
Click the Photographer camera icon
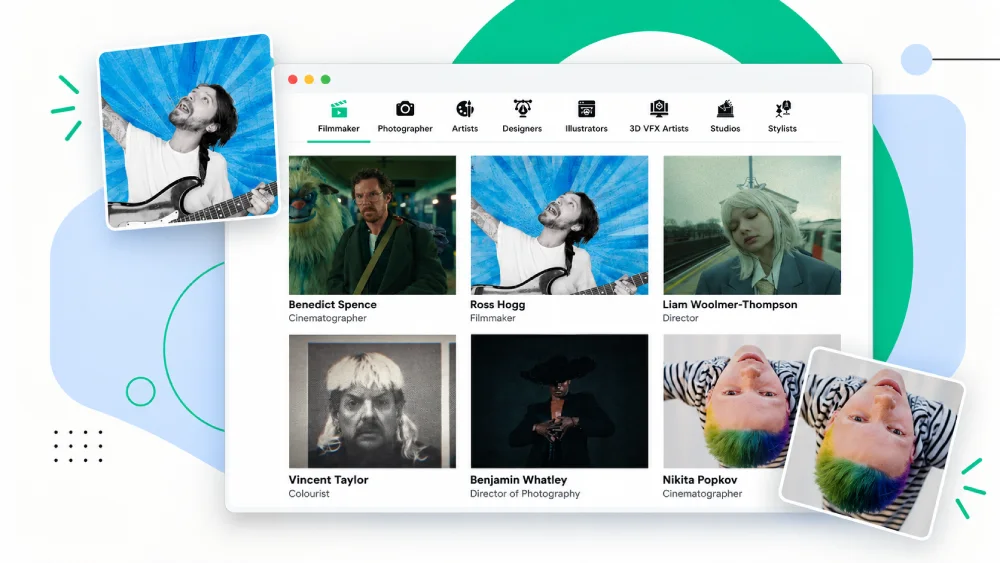point(405,109)
